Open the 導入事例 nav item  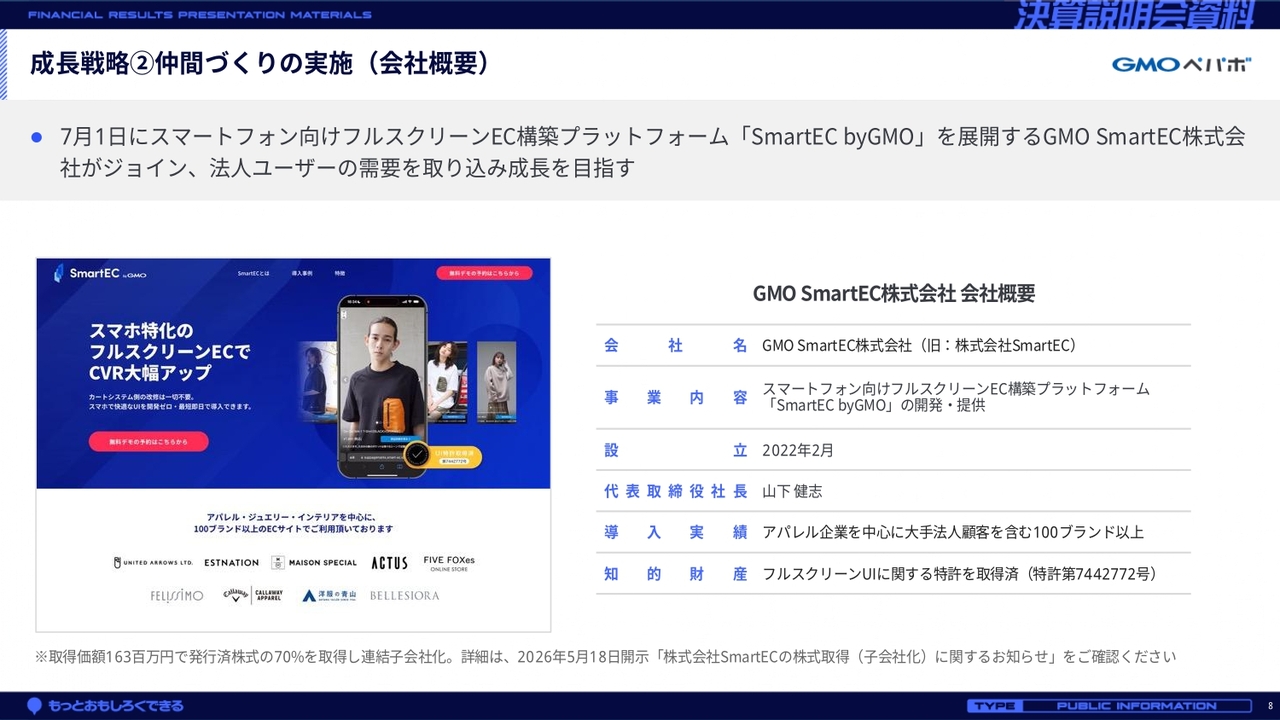coord(302,273)
